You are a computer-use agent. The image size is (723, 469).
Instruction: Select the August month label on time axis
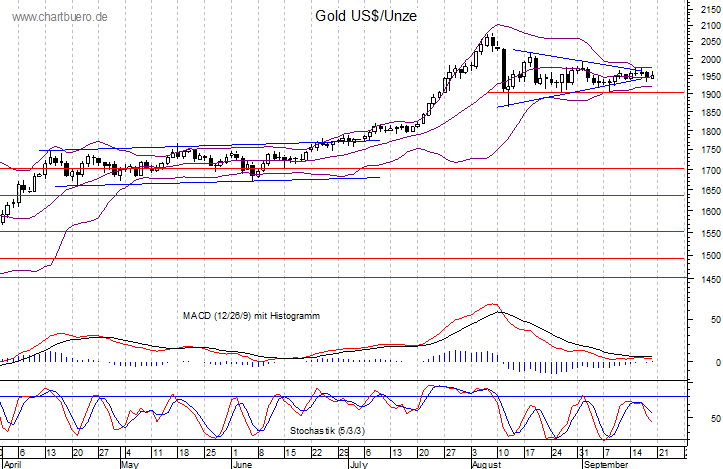[x=486, y=464]
